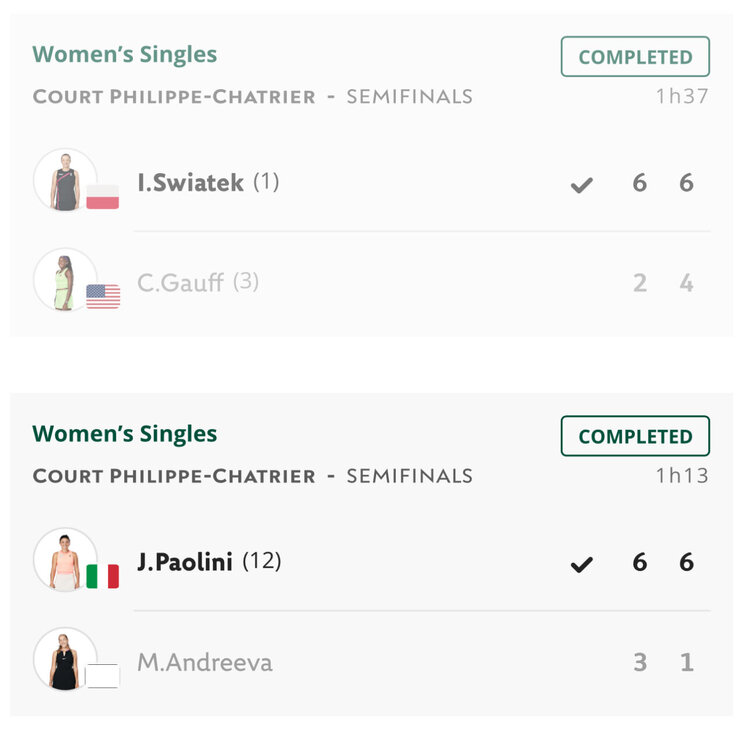Click Mirra Andreeva's player photo

click(x=64, y=660)
